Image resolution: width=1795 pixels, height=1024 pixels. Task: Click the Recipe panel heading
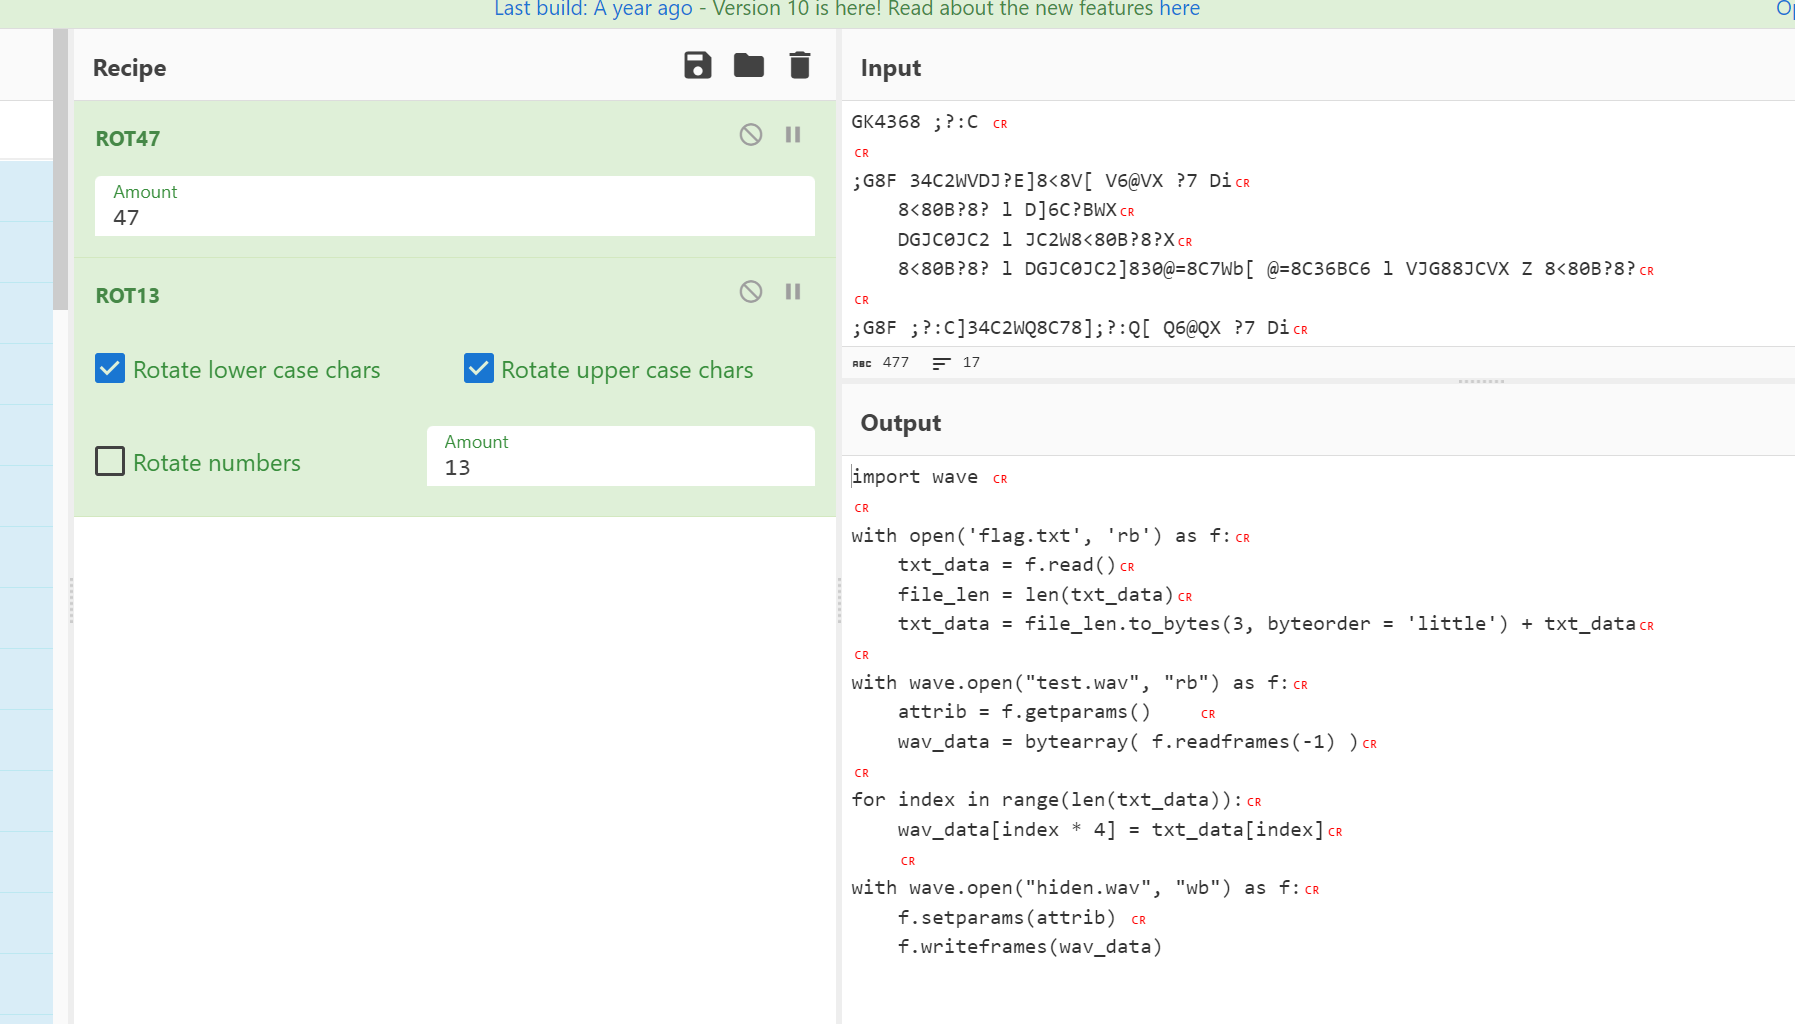click(x=130, y=68)
